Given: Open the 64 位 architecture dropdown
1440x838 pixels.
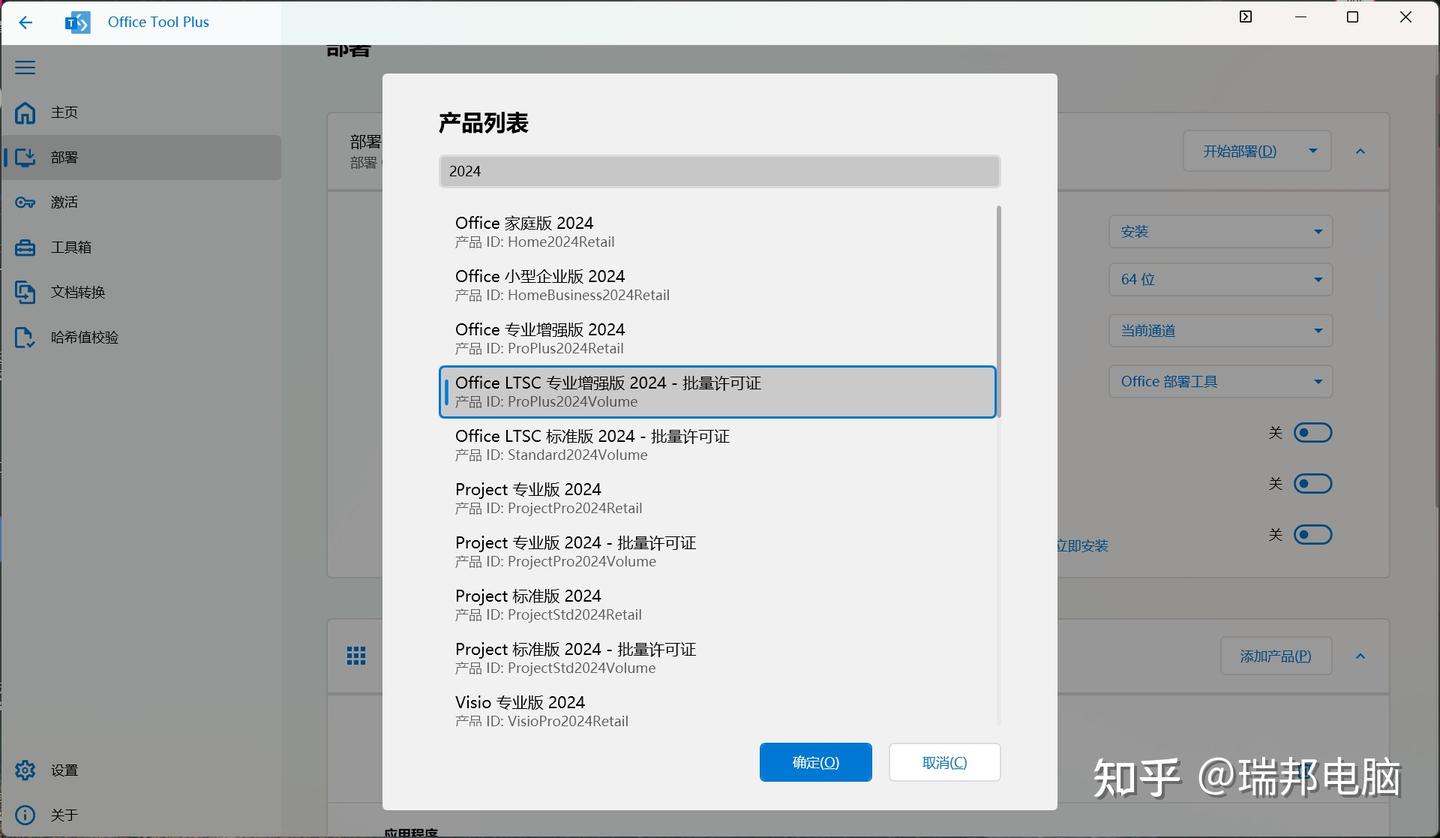Looking at the screenshot, I should pyautogui.click(x=1220, y=279).
